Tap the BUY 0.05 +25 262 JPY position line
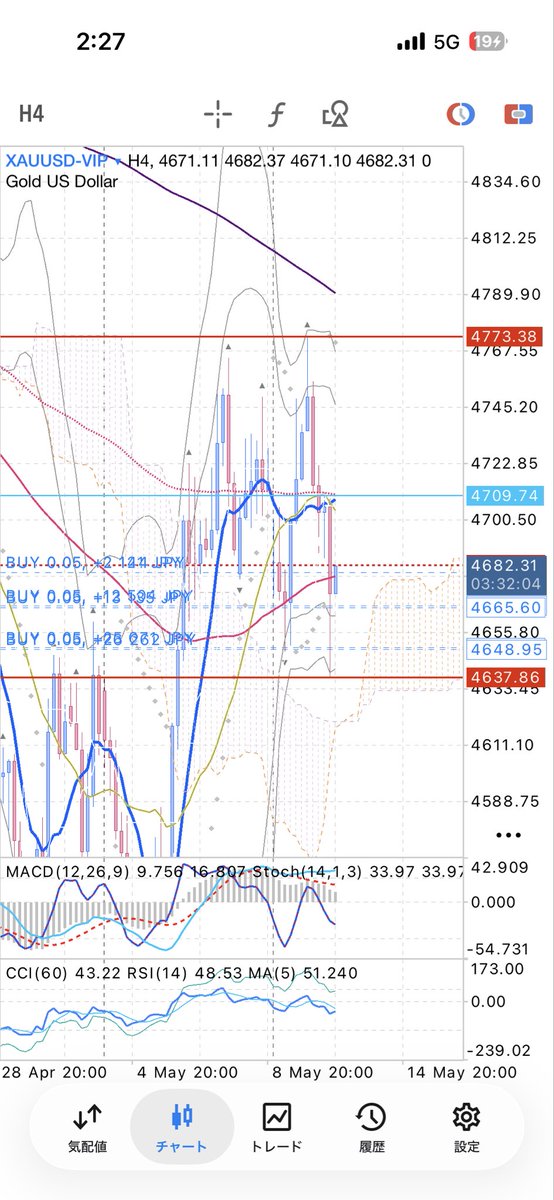554x1200 pixels. (99, 637)
